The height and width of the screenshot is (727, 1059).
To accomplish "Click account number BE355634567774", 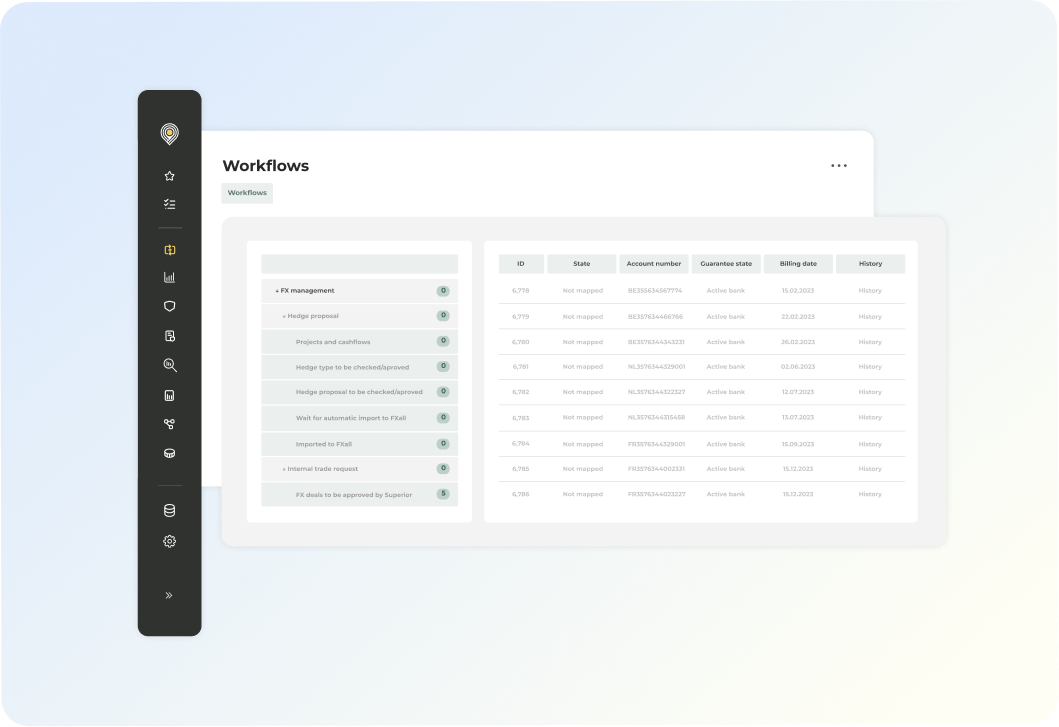I will (x=655, y=291).
